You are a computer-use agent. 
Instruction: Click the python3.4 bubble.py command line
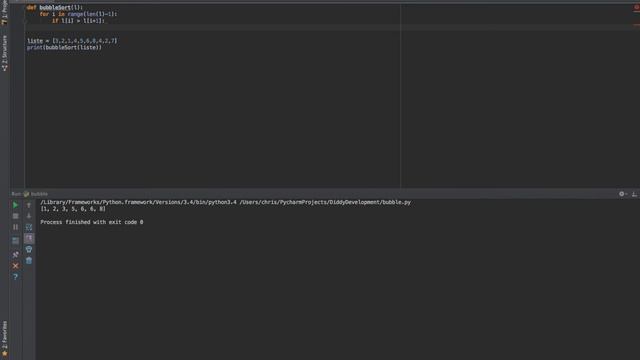click(225, 202)
